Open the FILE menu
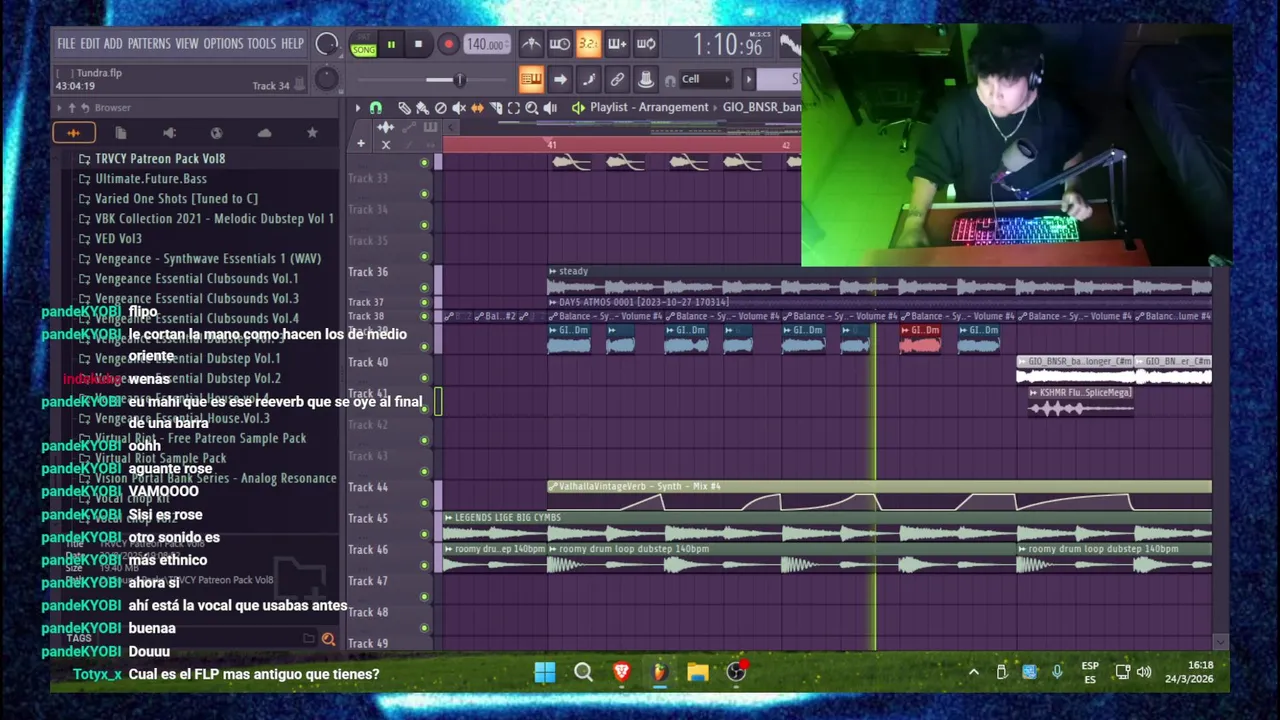The height and width of the screenshot is (720, 1280). (66, 44)
